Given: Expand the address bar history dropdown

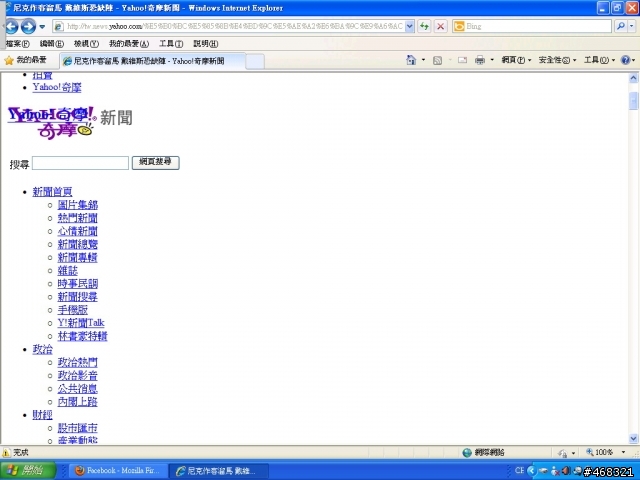Looking at the screenshot, I should click(x=410, y=27).
